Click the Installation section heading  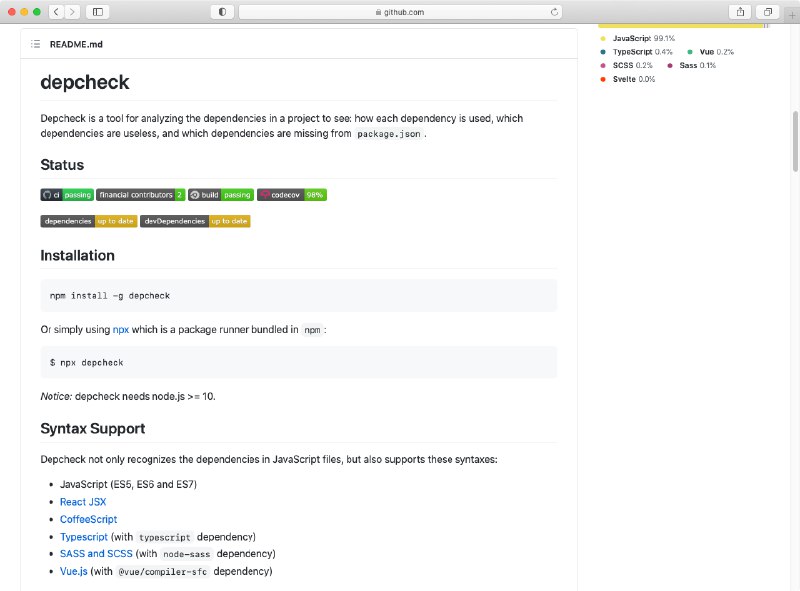coord(78,255)
